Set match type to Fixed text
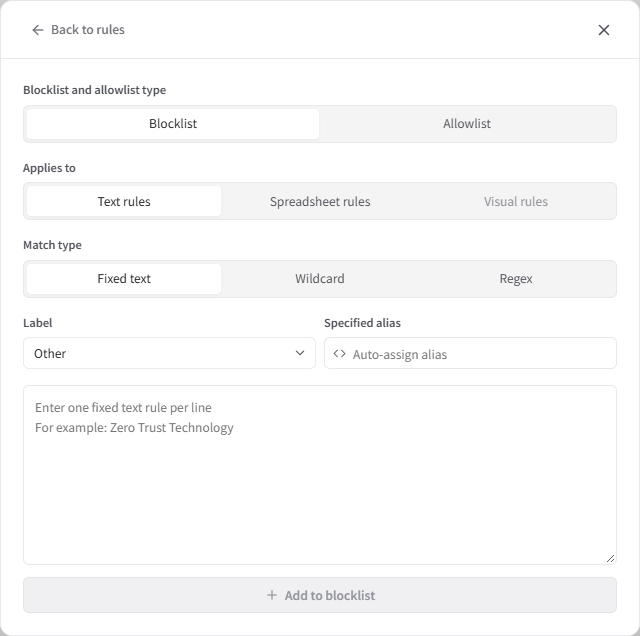 (124, 279)
